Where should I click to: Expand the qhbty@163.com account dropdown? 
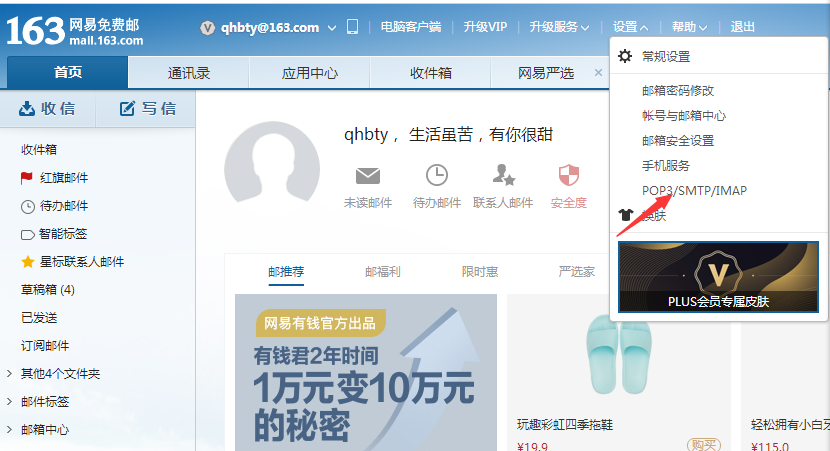point(332,28)
